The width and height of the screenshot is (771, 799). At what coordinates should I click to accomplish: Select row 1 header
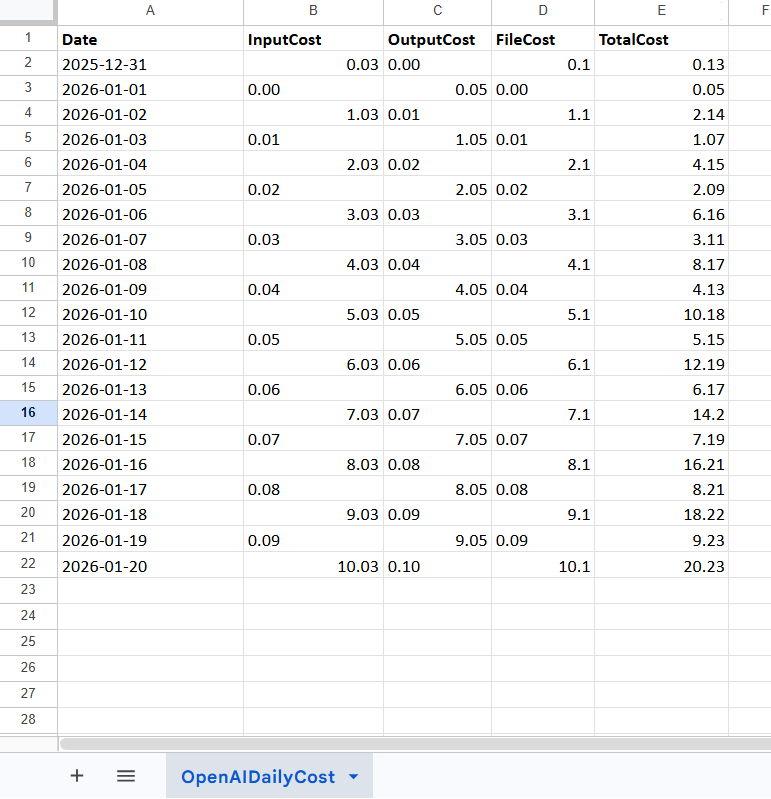(x=28, y=38)
